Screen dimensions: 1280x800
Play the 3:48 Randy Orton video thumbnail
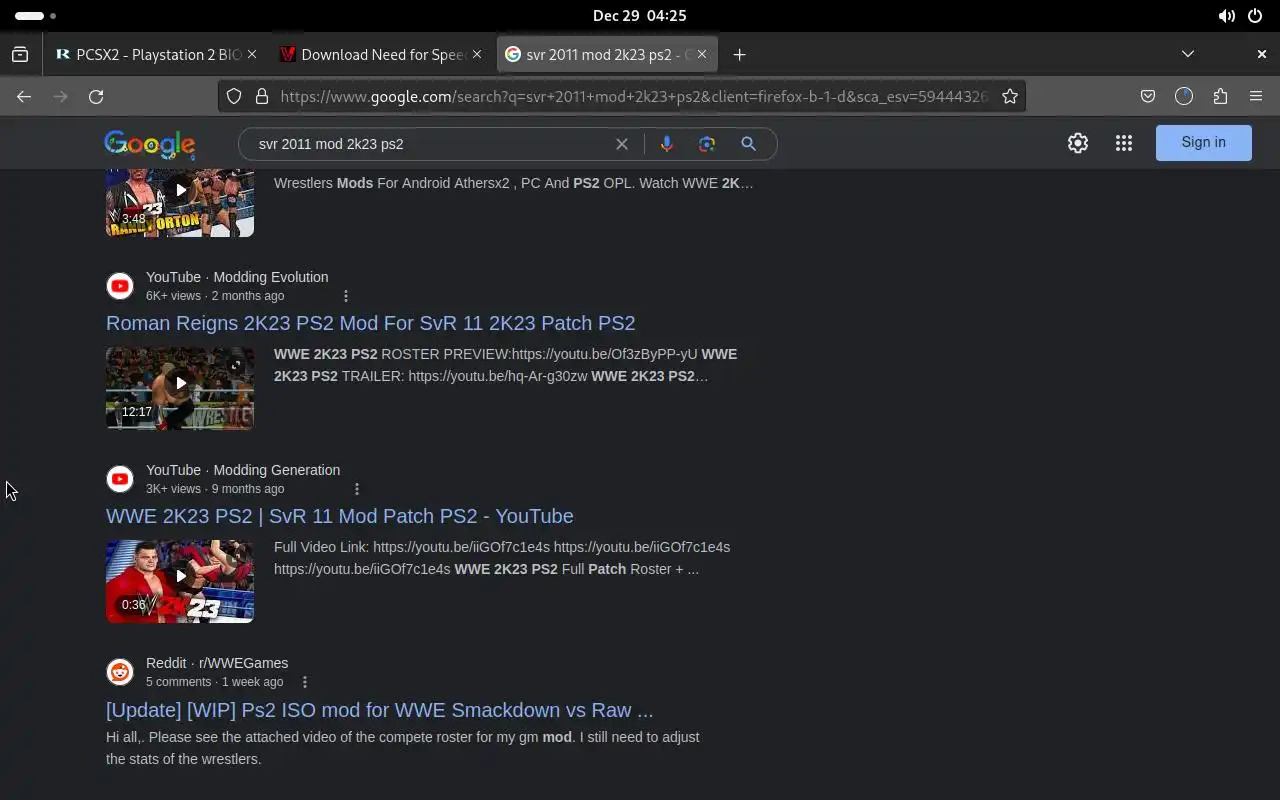[x=180, y=203]
